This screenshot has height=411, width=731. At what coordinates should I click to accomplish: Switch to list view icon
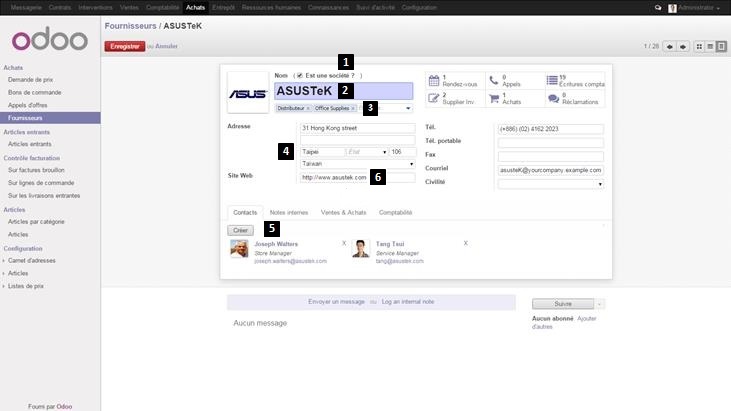click(710, 47)
